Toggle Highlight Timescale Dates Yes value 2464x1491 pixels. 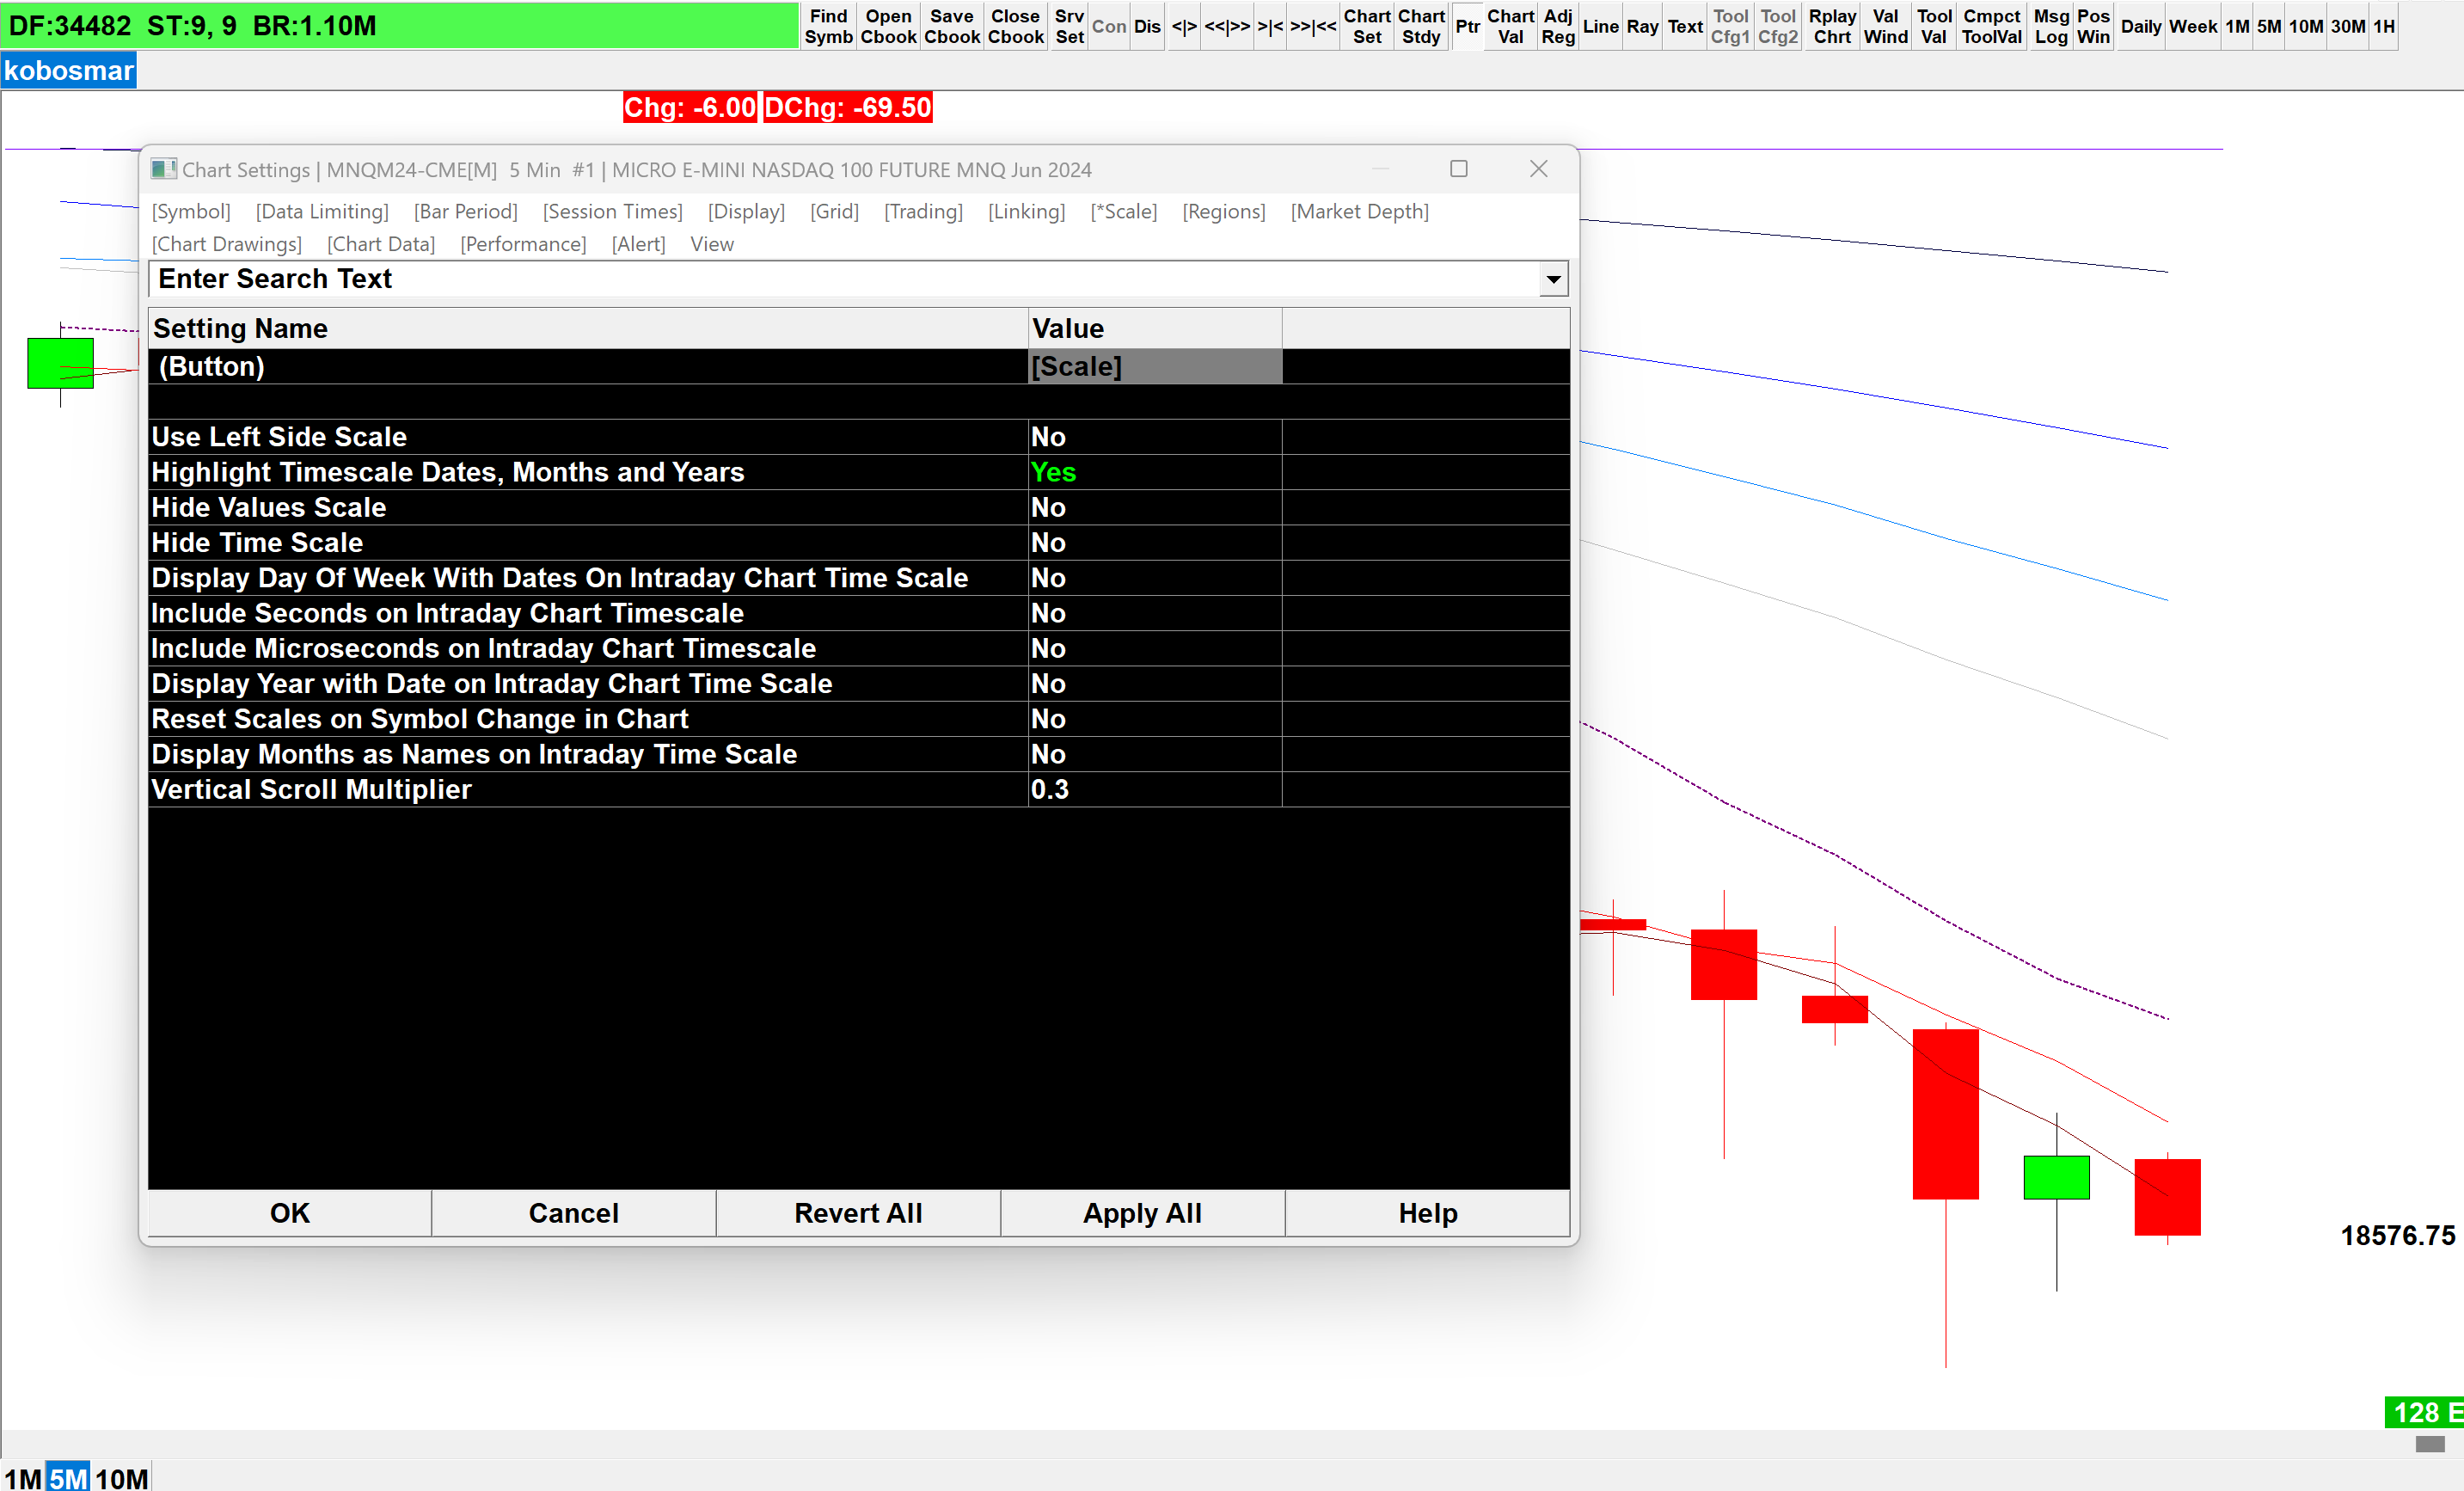coord(1154,472)
